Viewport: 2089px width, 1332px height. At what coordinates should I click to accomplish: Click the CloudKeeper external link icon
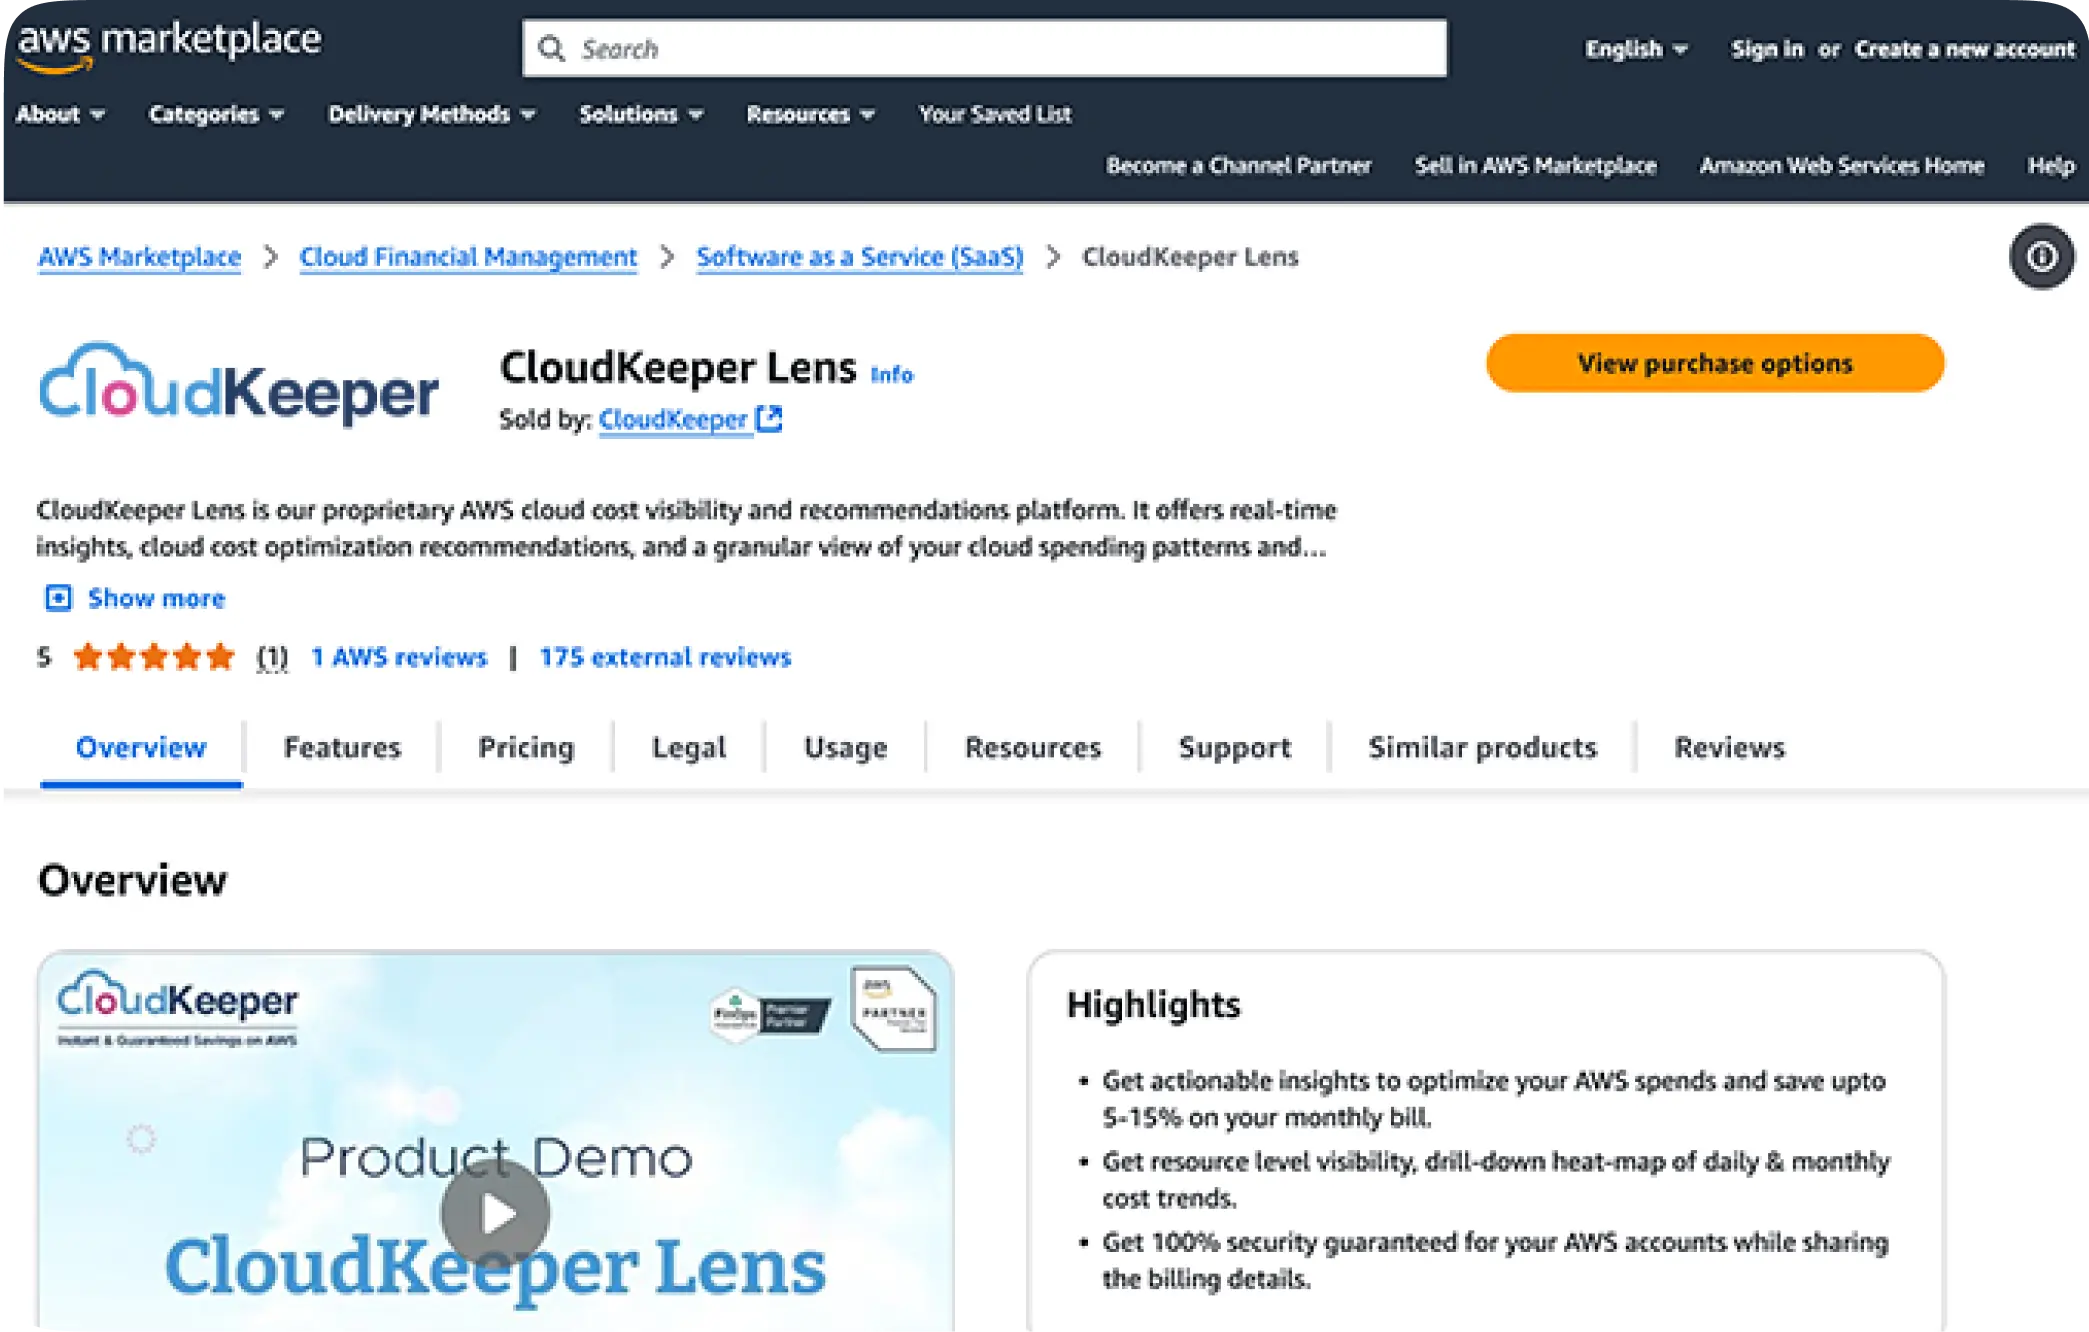pyautogui.click(x=769, y=419)
